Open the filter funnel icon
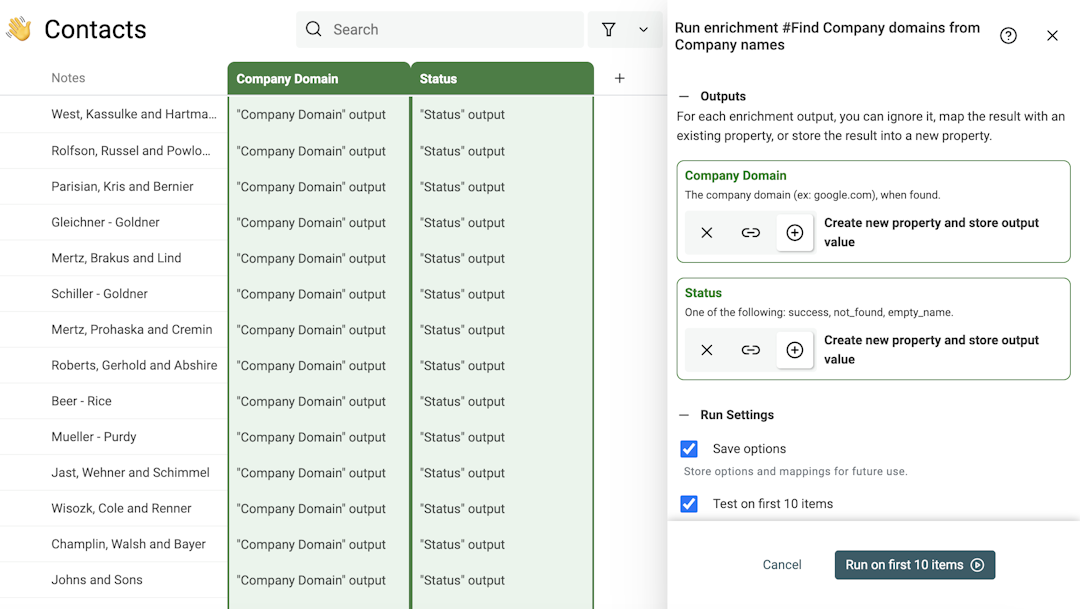The image size is (1080, 609). pyautogui.click(x=609, y=29)
